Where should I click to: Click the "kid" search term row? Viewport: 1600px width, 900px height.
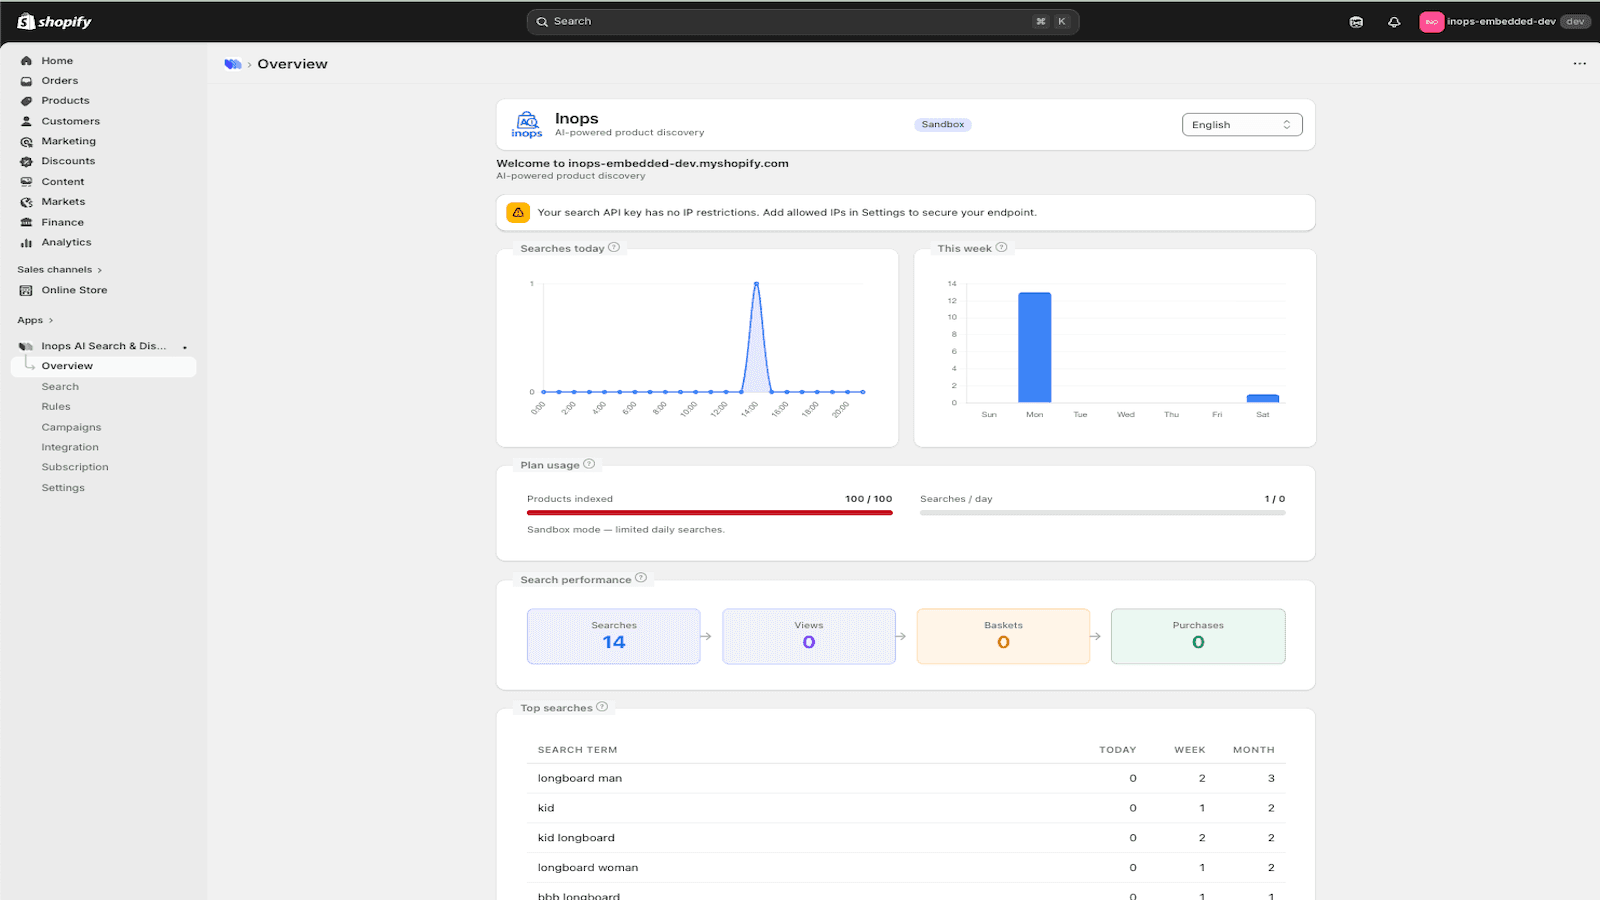(x=906, y=808)
